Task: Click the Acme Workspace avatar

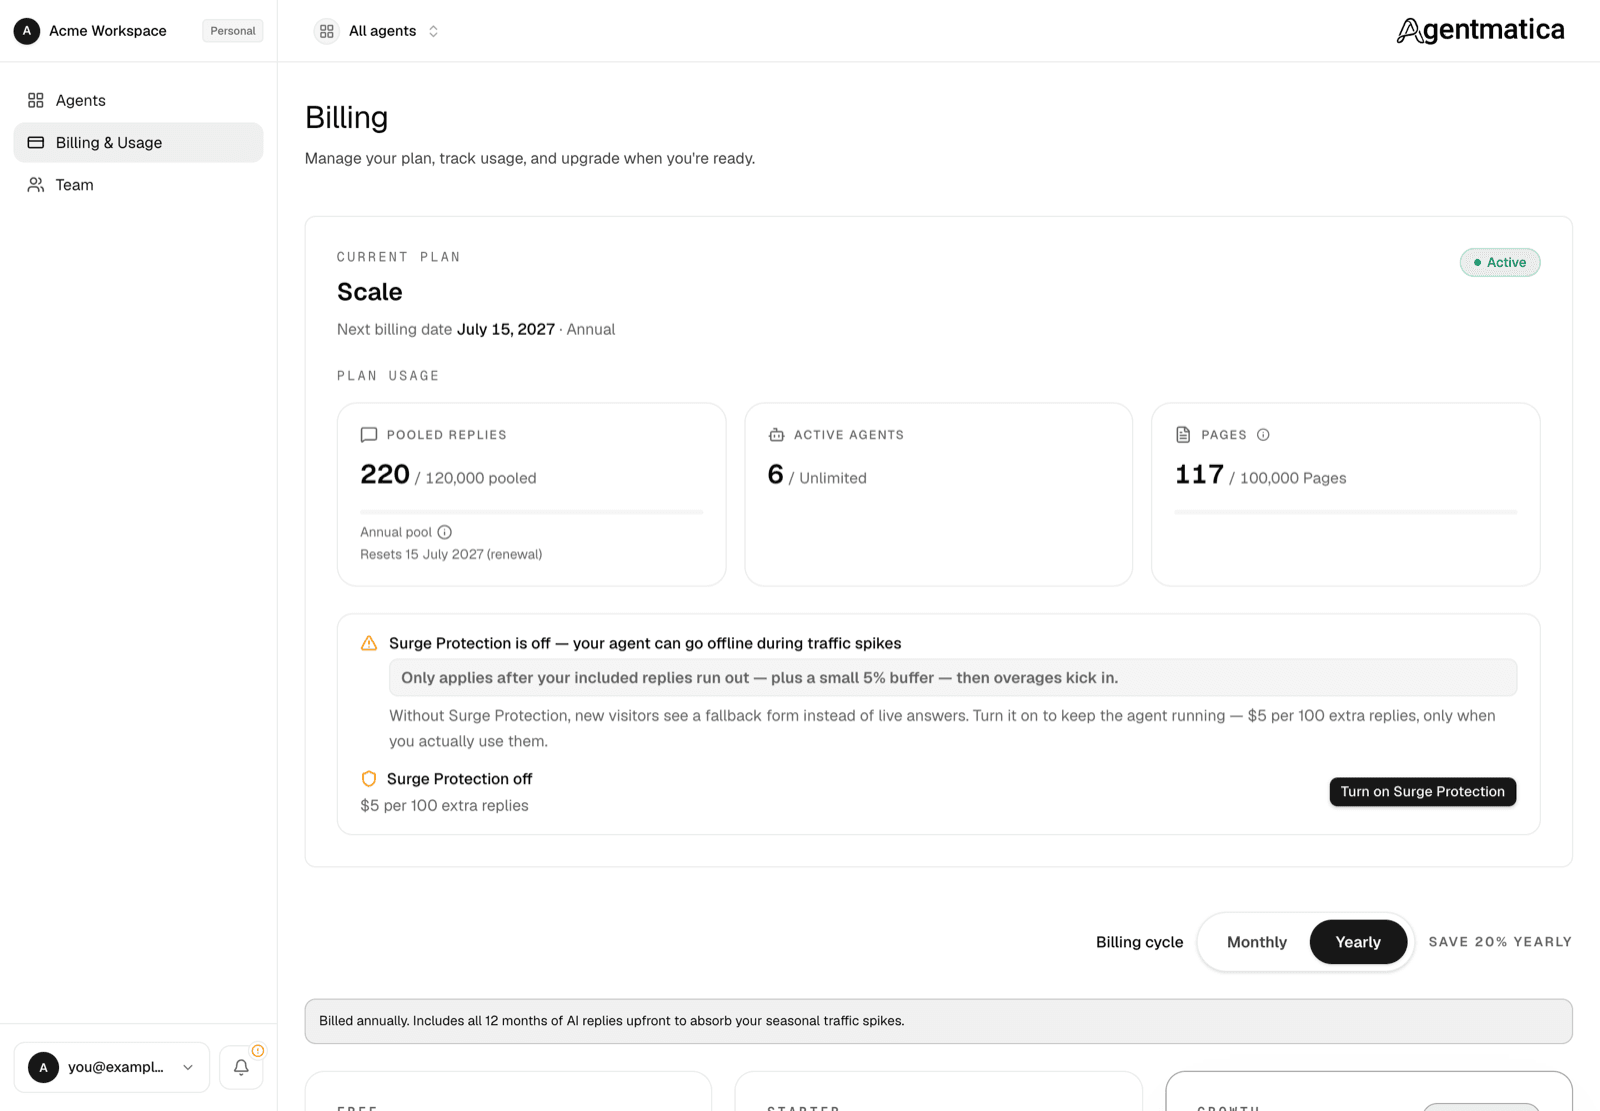Action: coord(27,31)
